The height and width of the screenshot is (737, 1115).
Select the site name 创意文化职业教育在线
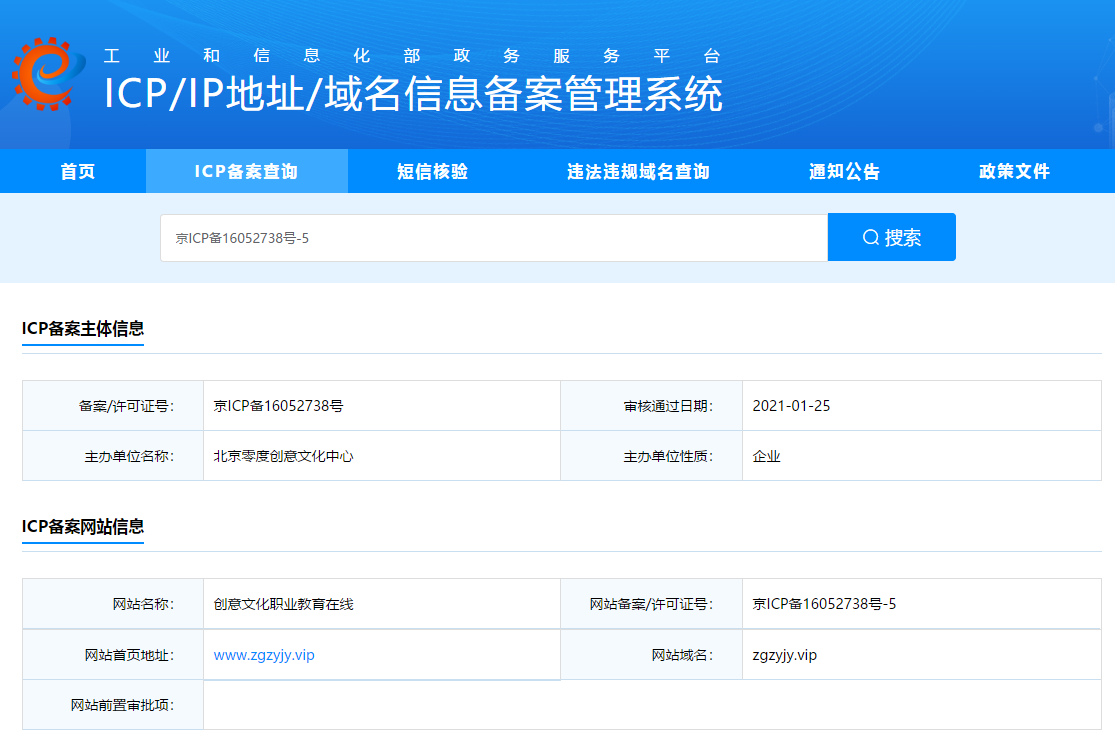click(283, 604)
